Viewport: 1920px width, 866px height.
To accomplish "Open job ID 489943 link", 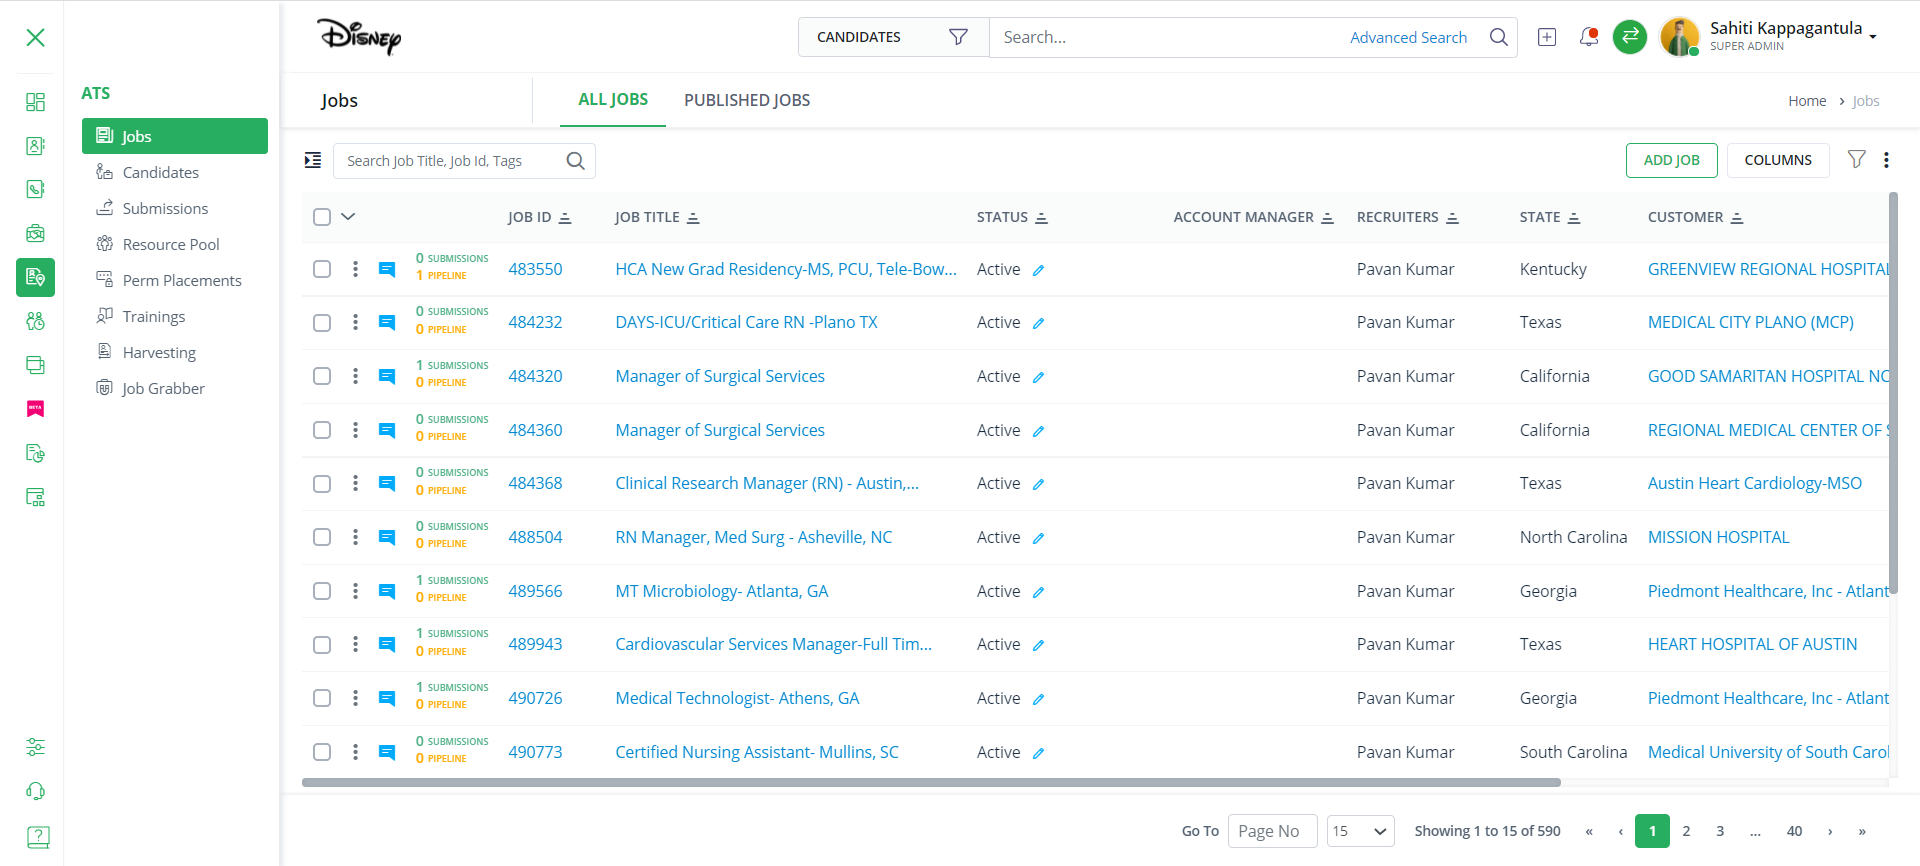I will [x=535, y=644].
